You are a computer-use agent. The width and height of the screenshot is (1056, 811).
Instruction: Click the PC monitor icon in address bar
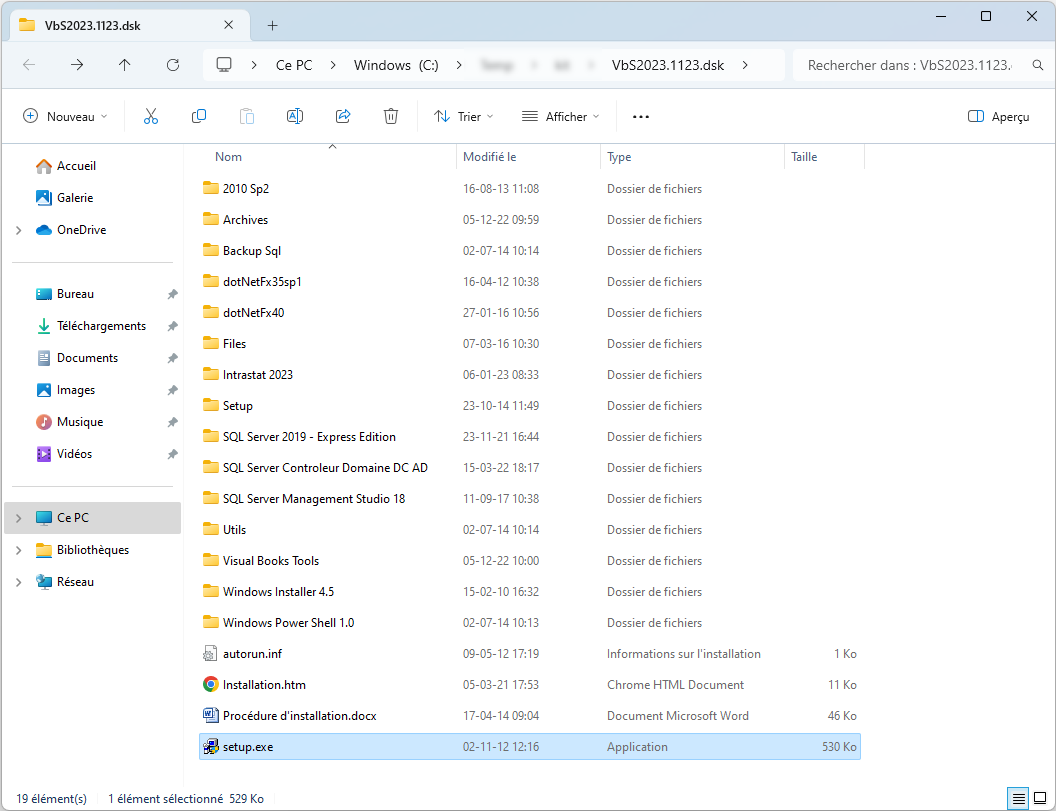coord(224,65)
